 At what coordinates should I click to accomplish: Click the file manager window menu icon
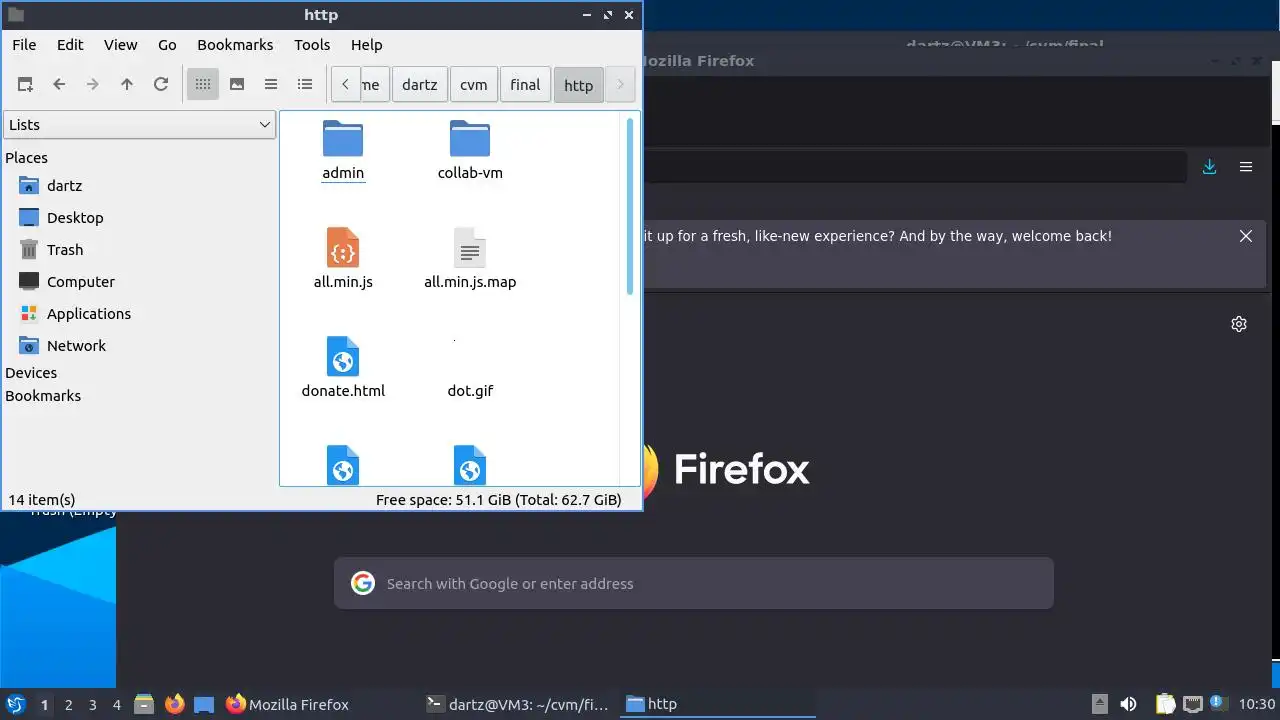(x=15, y=15)
